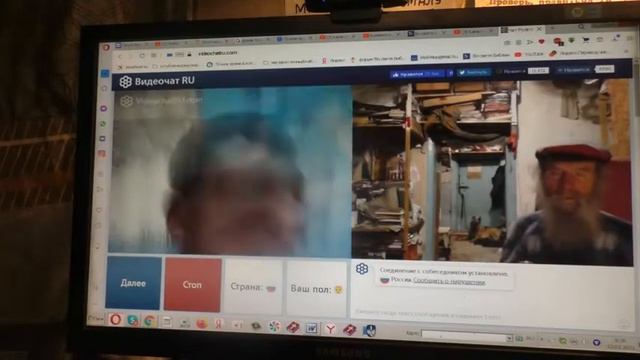The image size is (640, 360).
Task: Click the blue shield taskbar icon
Action: click(369, 330)
